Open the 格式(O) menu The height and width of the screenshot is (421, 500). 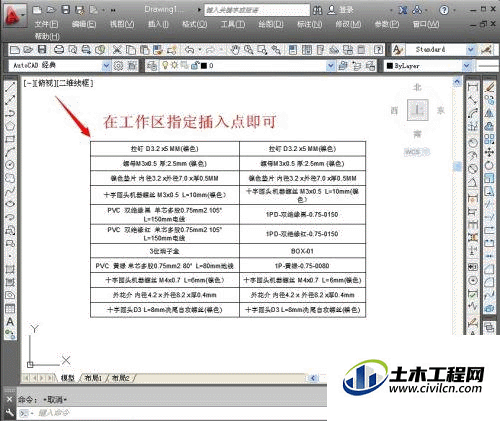pos(195,24)
